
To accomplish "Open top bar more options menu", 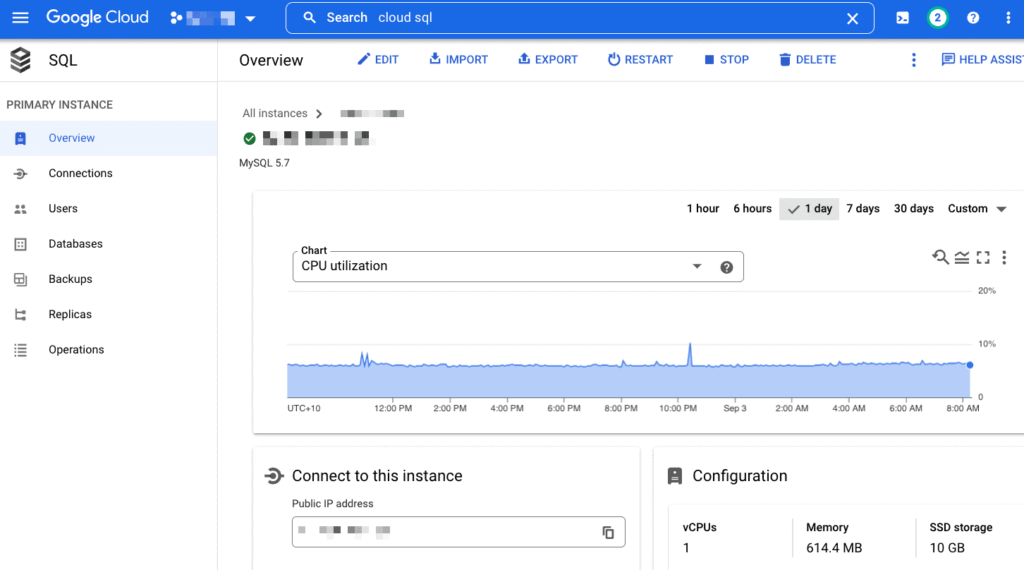I will (1008, 18).
